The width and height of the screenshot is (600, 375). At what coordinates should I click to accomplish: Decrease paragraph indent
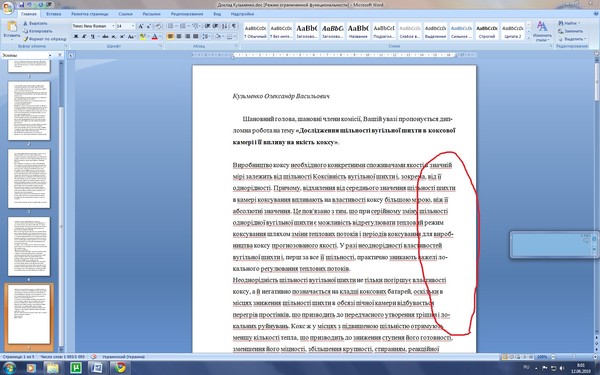point(207,26)
